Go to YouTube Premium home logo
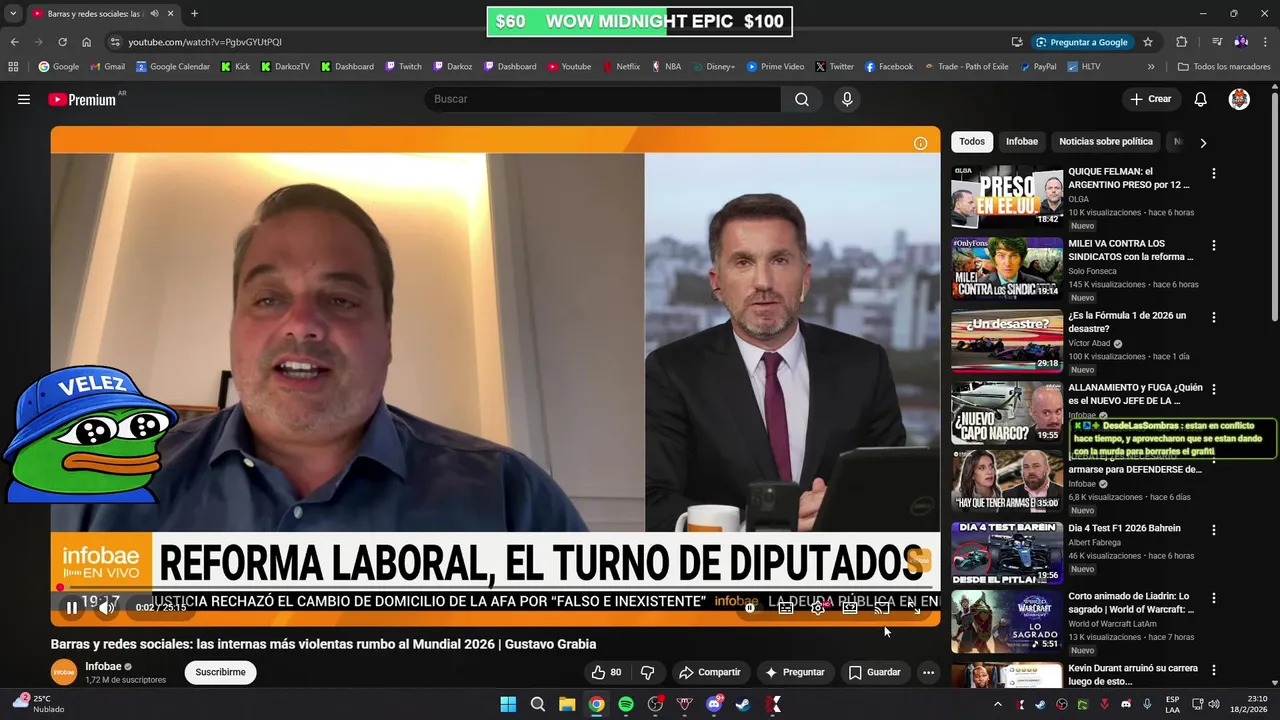Screen dimensions: 1280x720 click(x=84, y=99)
